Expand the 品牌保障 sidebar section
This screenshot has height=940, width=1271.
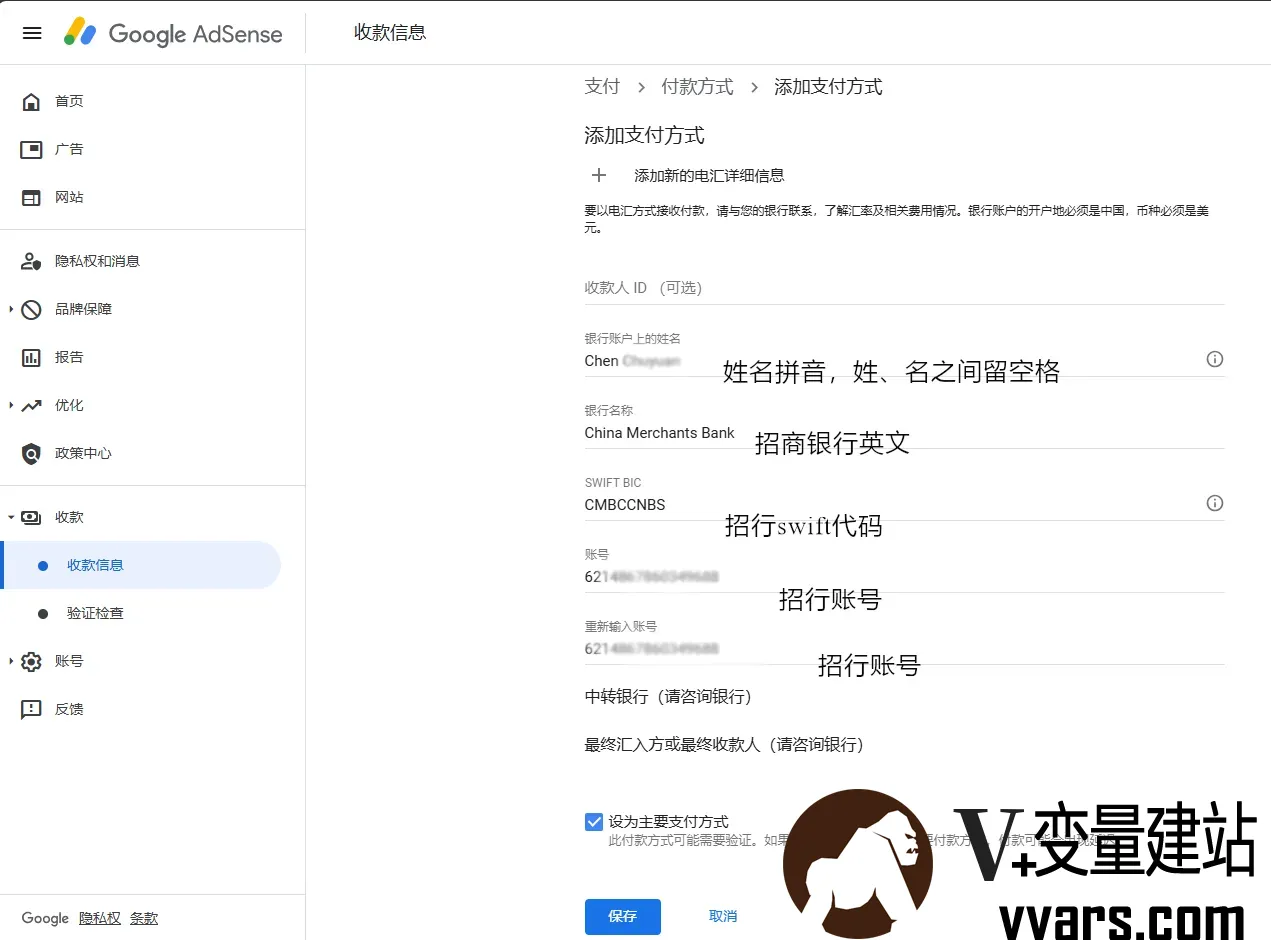(x=11, y=310)
